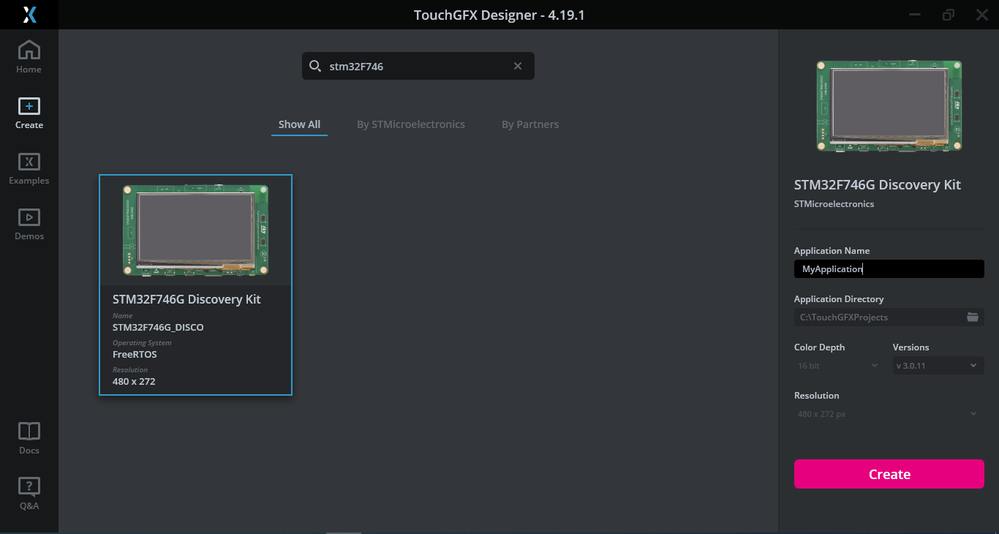Switch to By Partners tab
This screenshot has height=534, width=999.
pos(530,124)
